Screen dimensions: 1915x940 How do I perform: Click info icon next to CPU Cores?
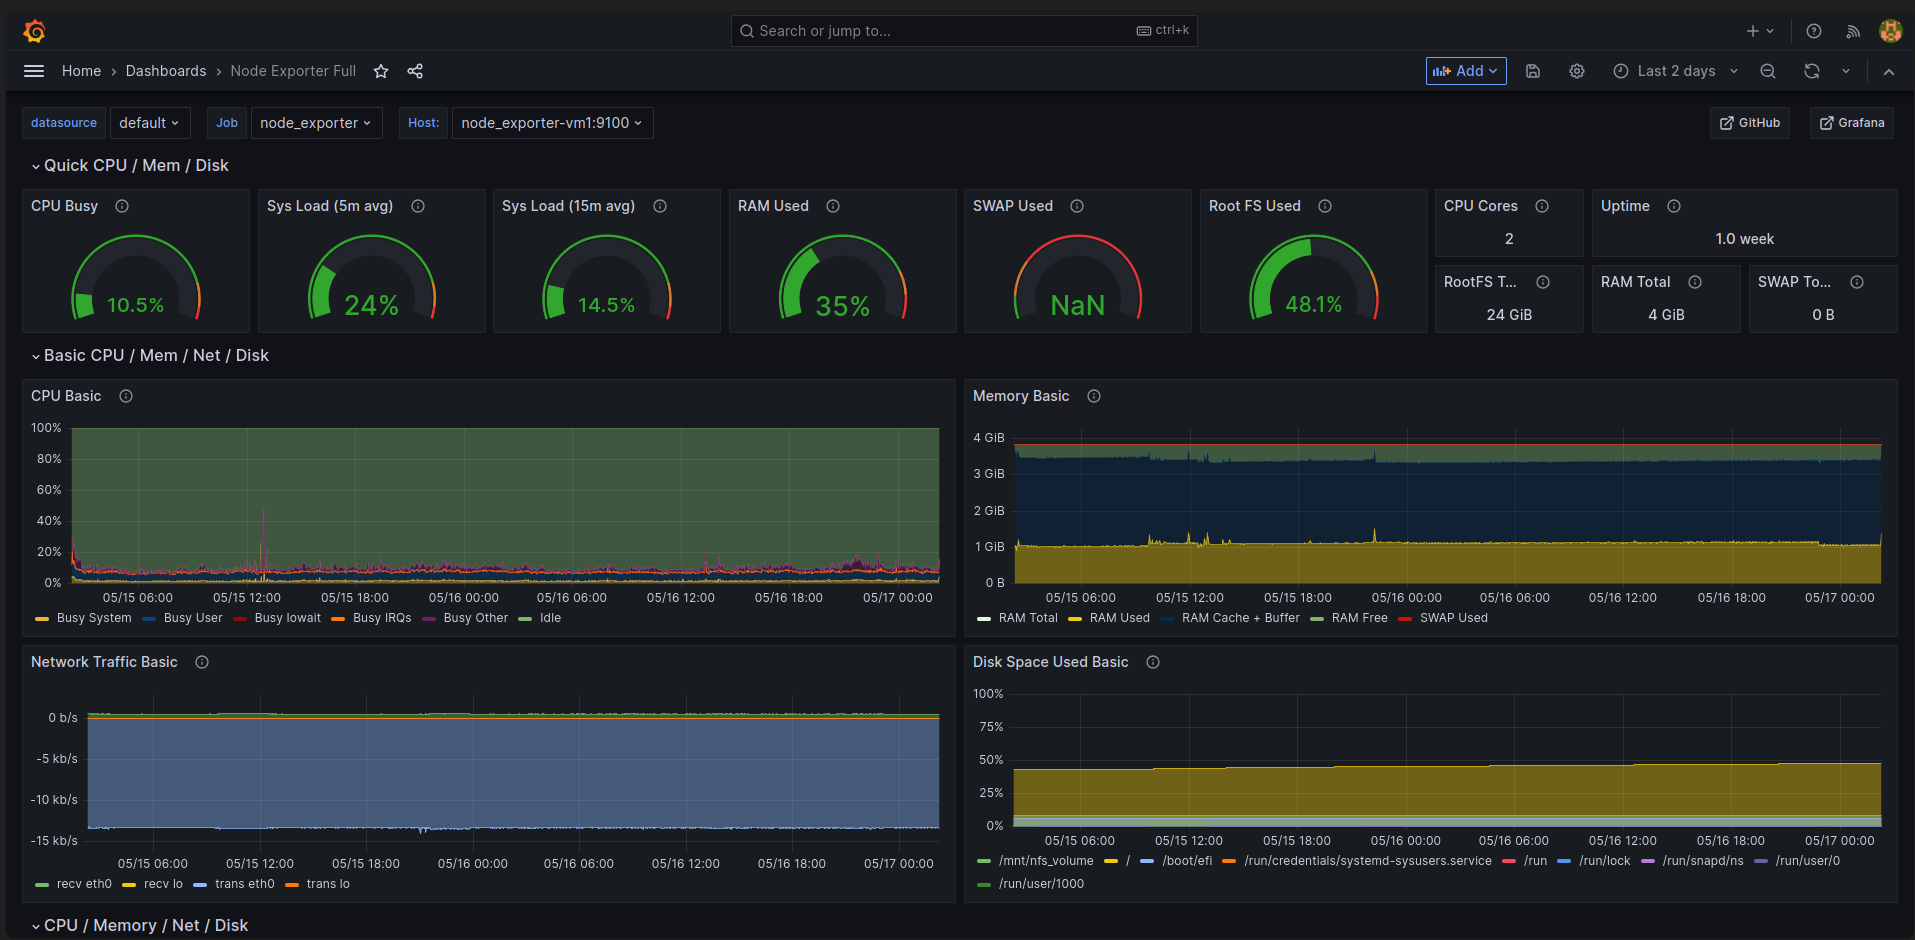tap(1542, 206)
